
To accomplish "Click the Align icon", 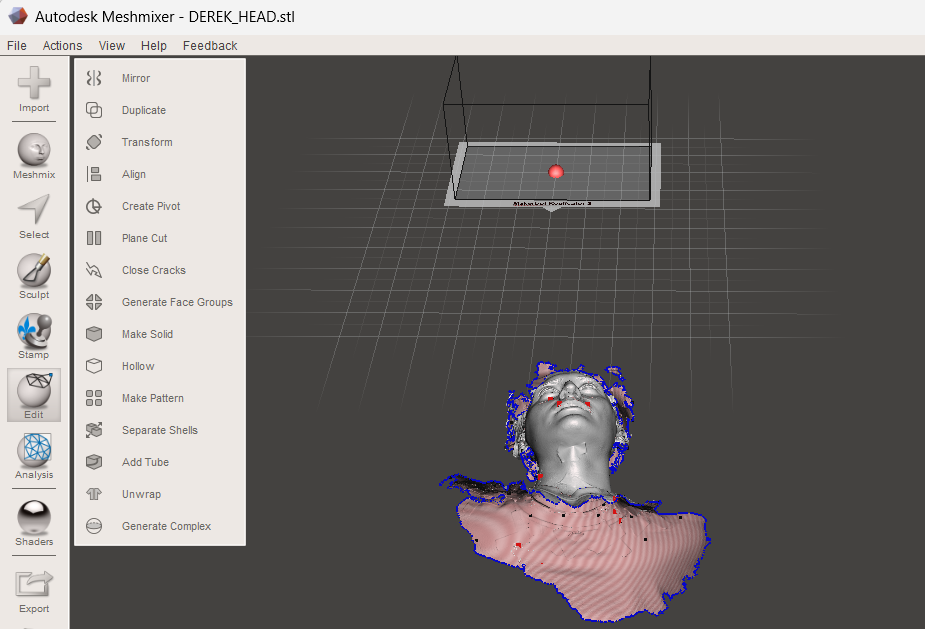I will coord(94,174).
